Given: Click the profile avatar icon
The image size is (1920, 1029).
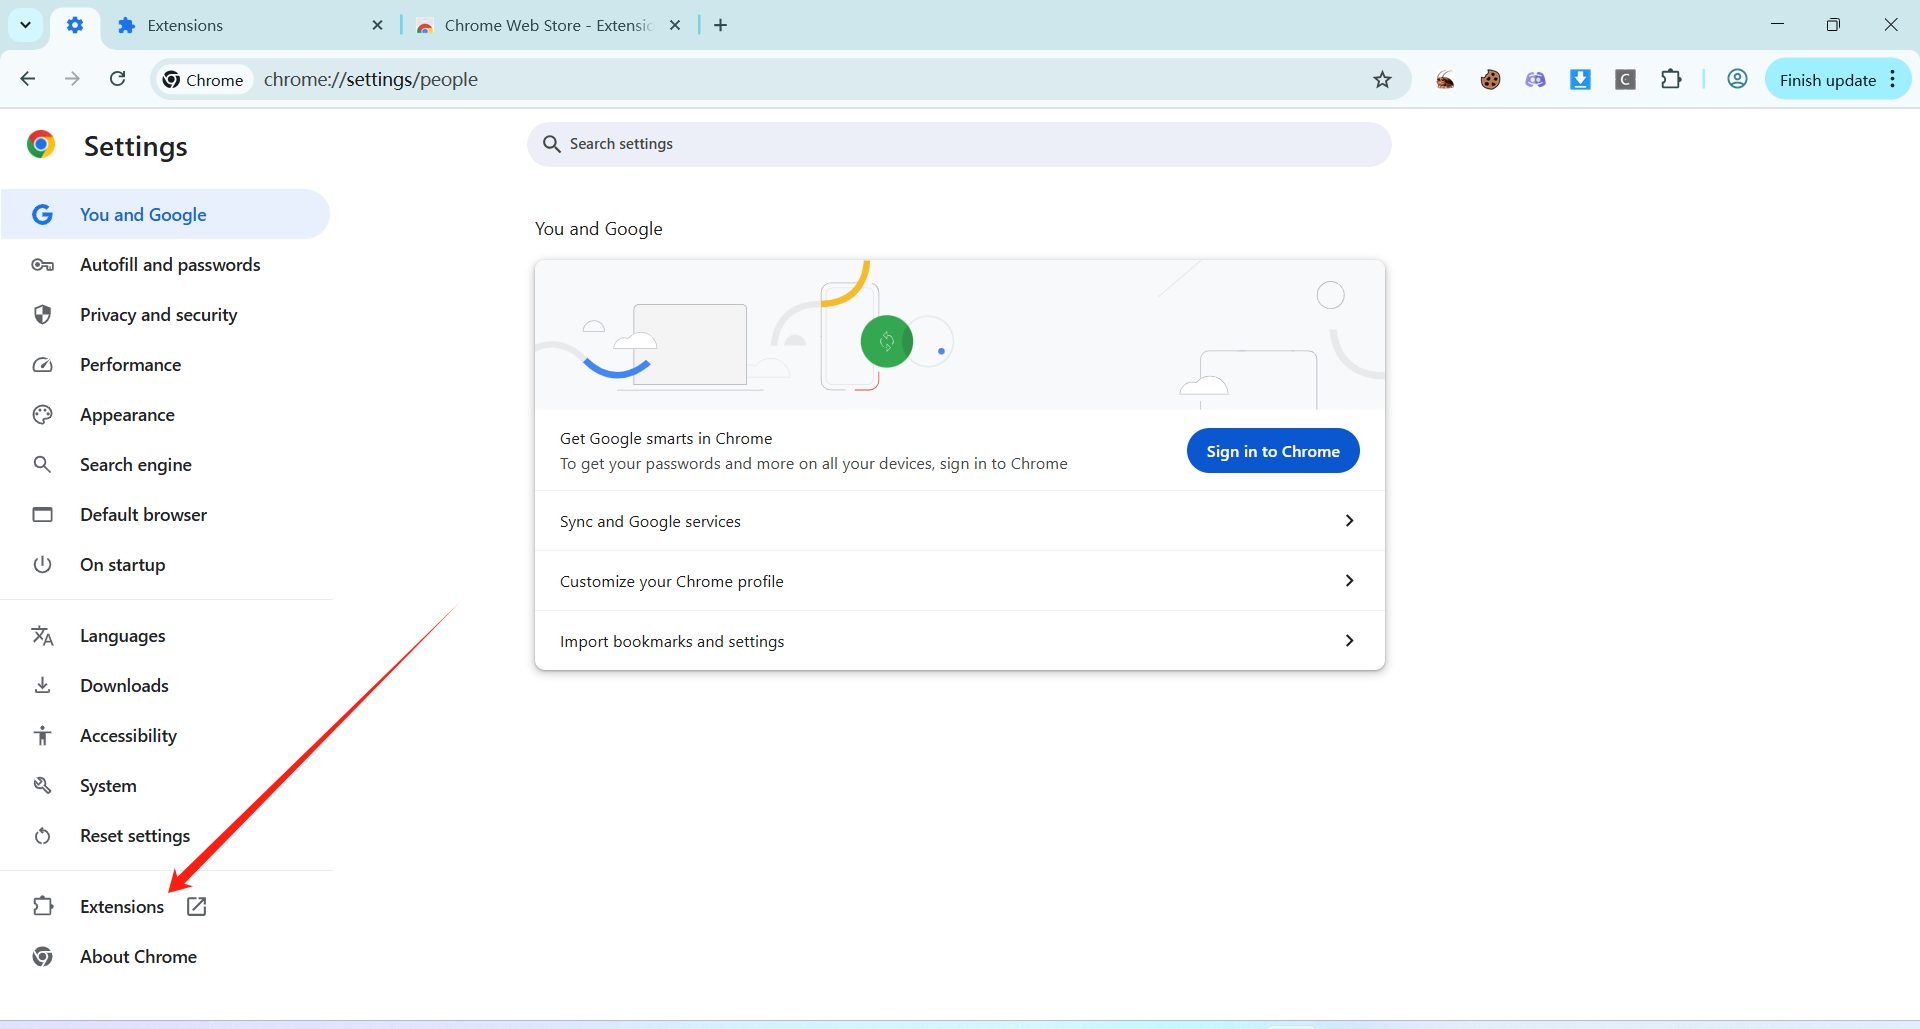Looking at the screenshot, I should [x=1737, y=80].
